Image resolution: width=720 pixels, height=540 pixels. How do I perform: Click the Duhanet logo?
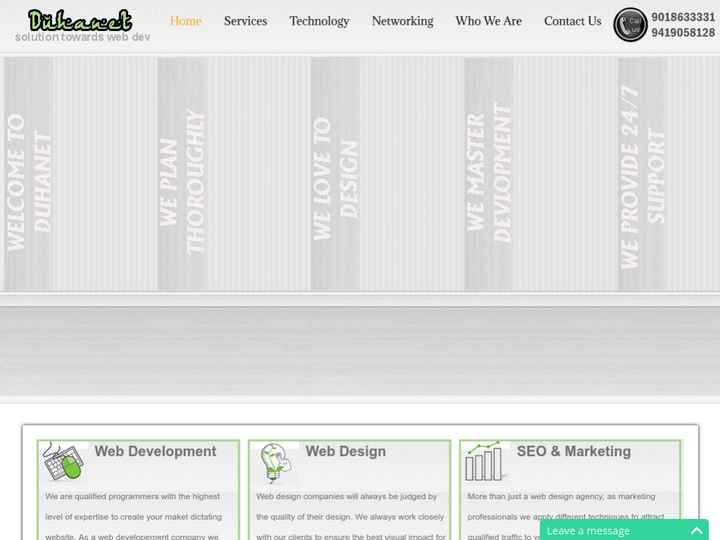(x=80, y=21)
